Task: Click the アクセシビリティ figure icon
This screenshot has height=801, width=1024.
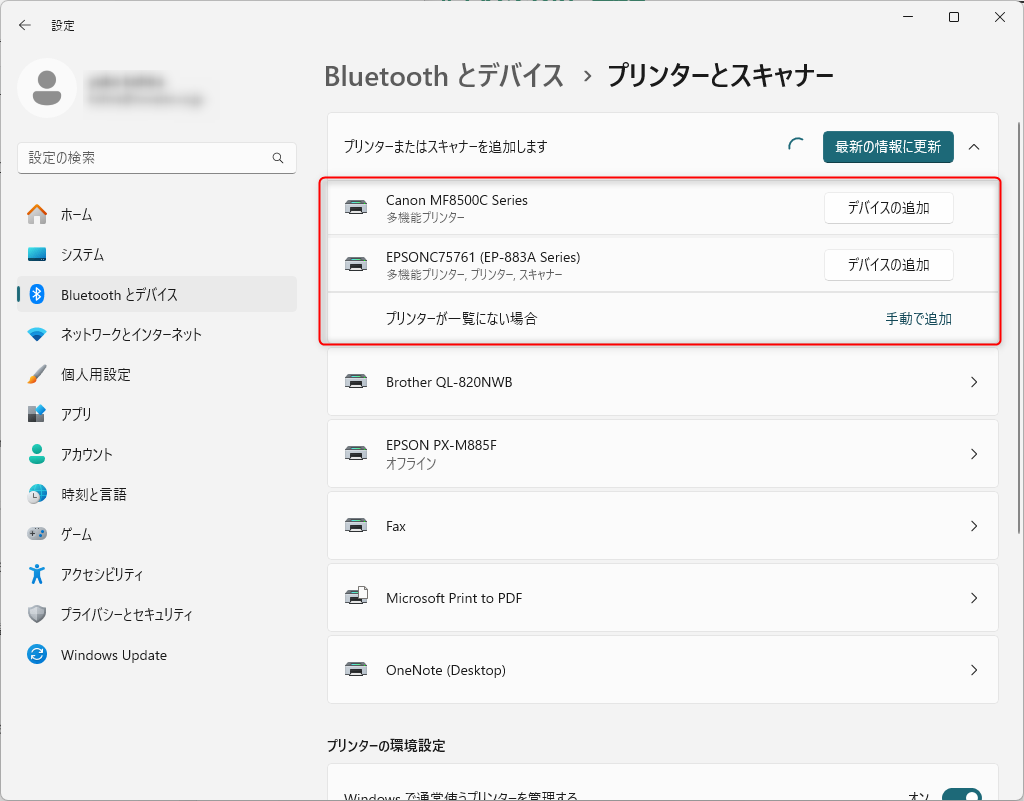Action: click(37, 574)
